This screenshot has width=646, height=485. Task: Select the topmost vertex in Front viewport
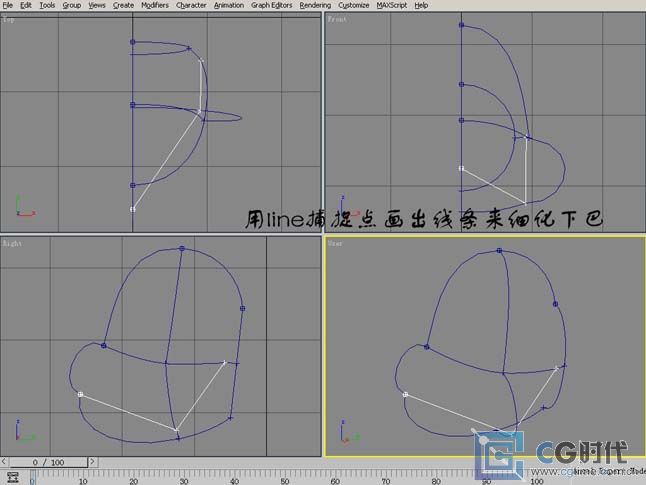(x=461, y=25)
